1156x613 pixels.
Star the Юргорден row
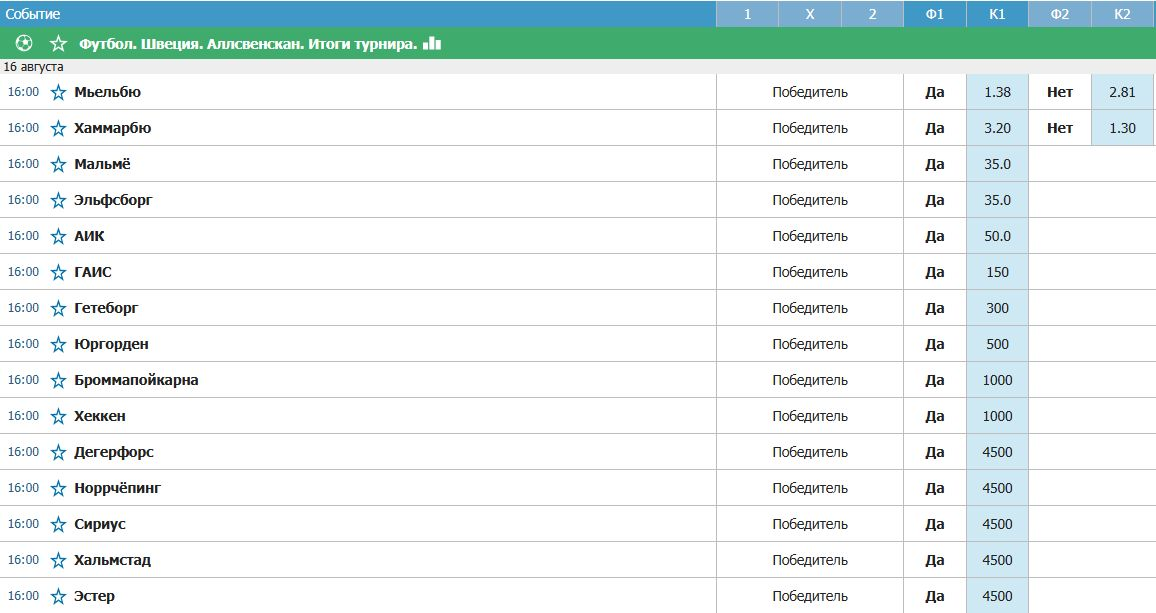pos(58,344)
